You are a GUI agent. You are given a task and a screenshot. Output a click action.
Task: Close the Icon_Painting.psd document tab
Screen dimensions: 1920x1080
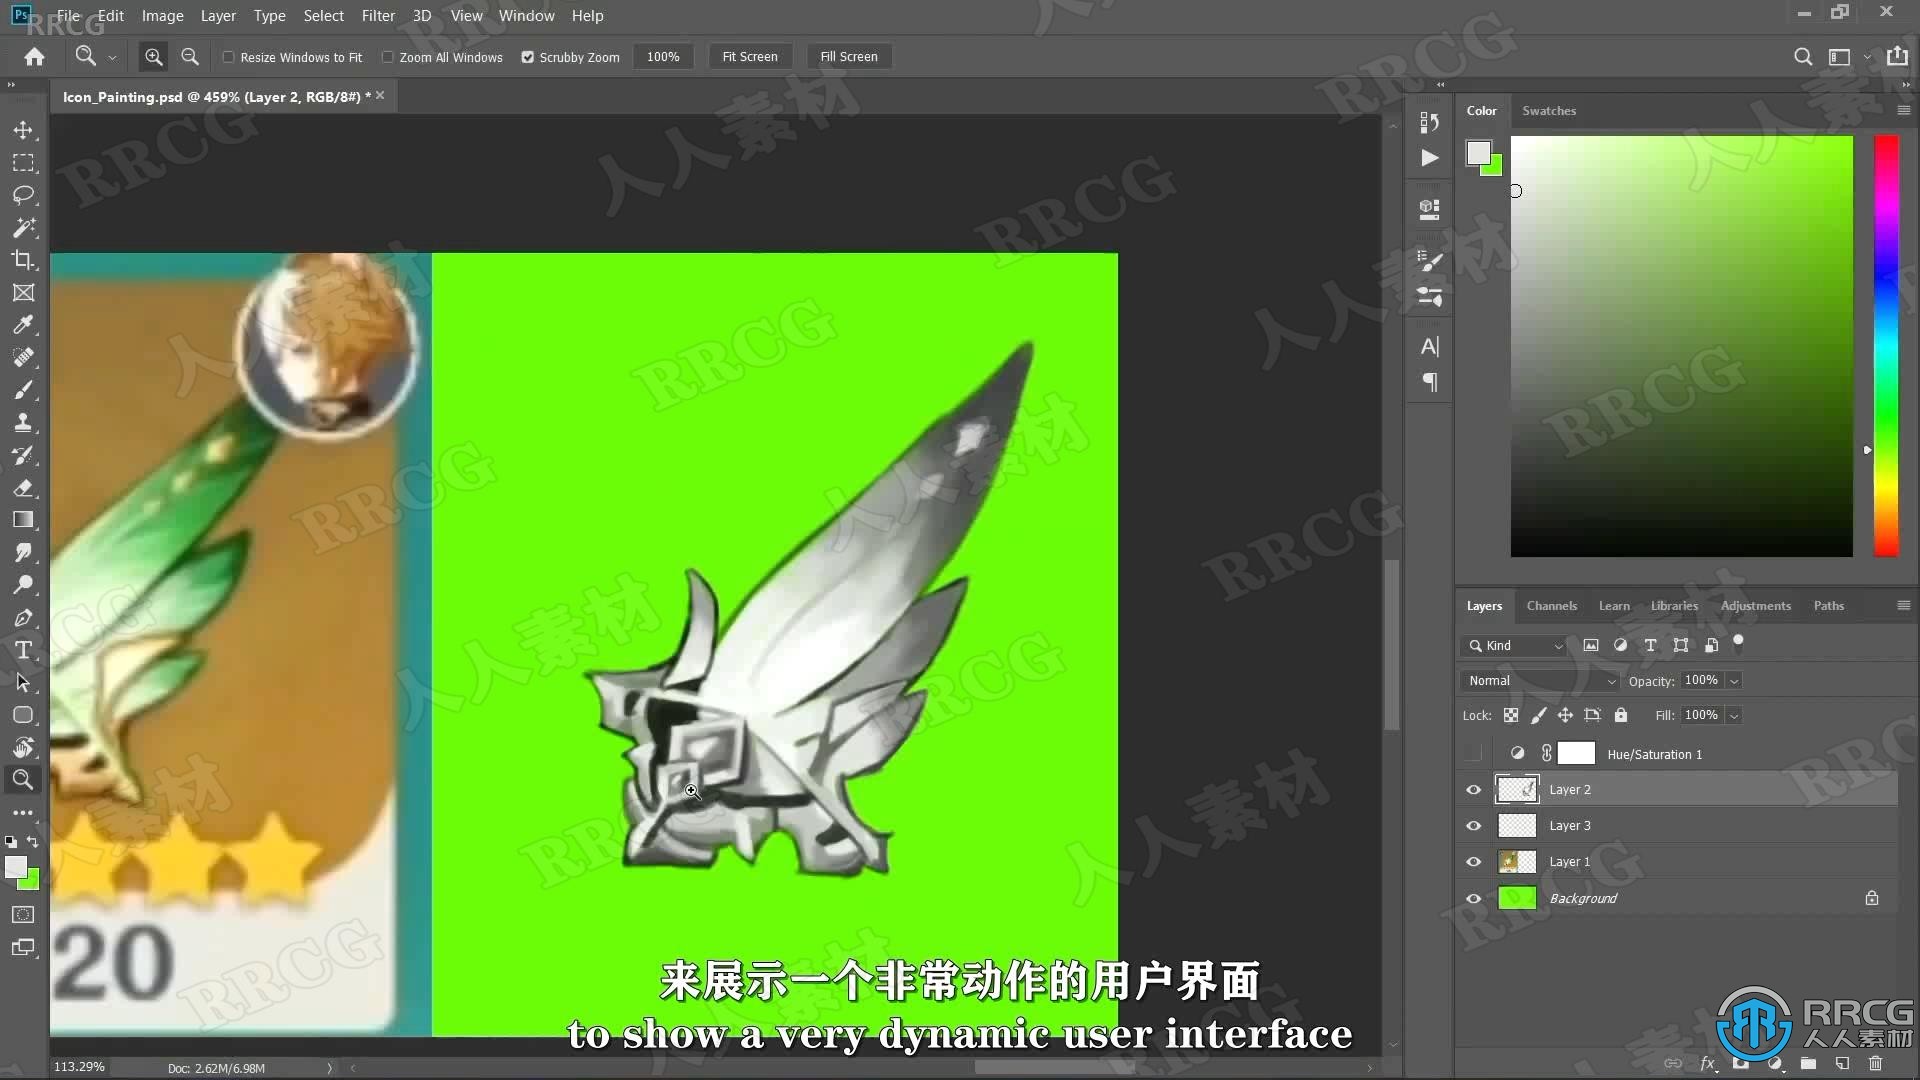click(x=380, y=95)
